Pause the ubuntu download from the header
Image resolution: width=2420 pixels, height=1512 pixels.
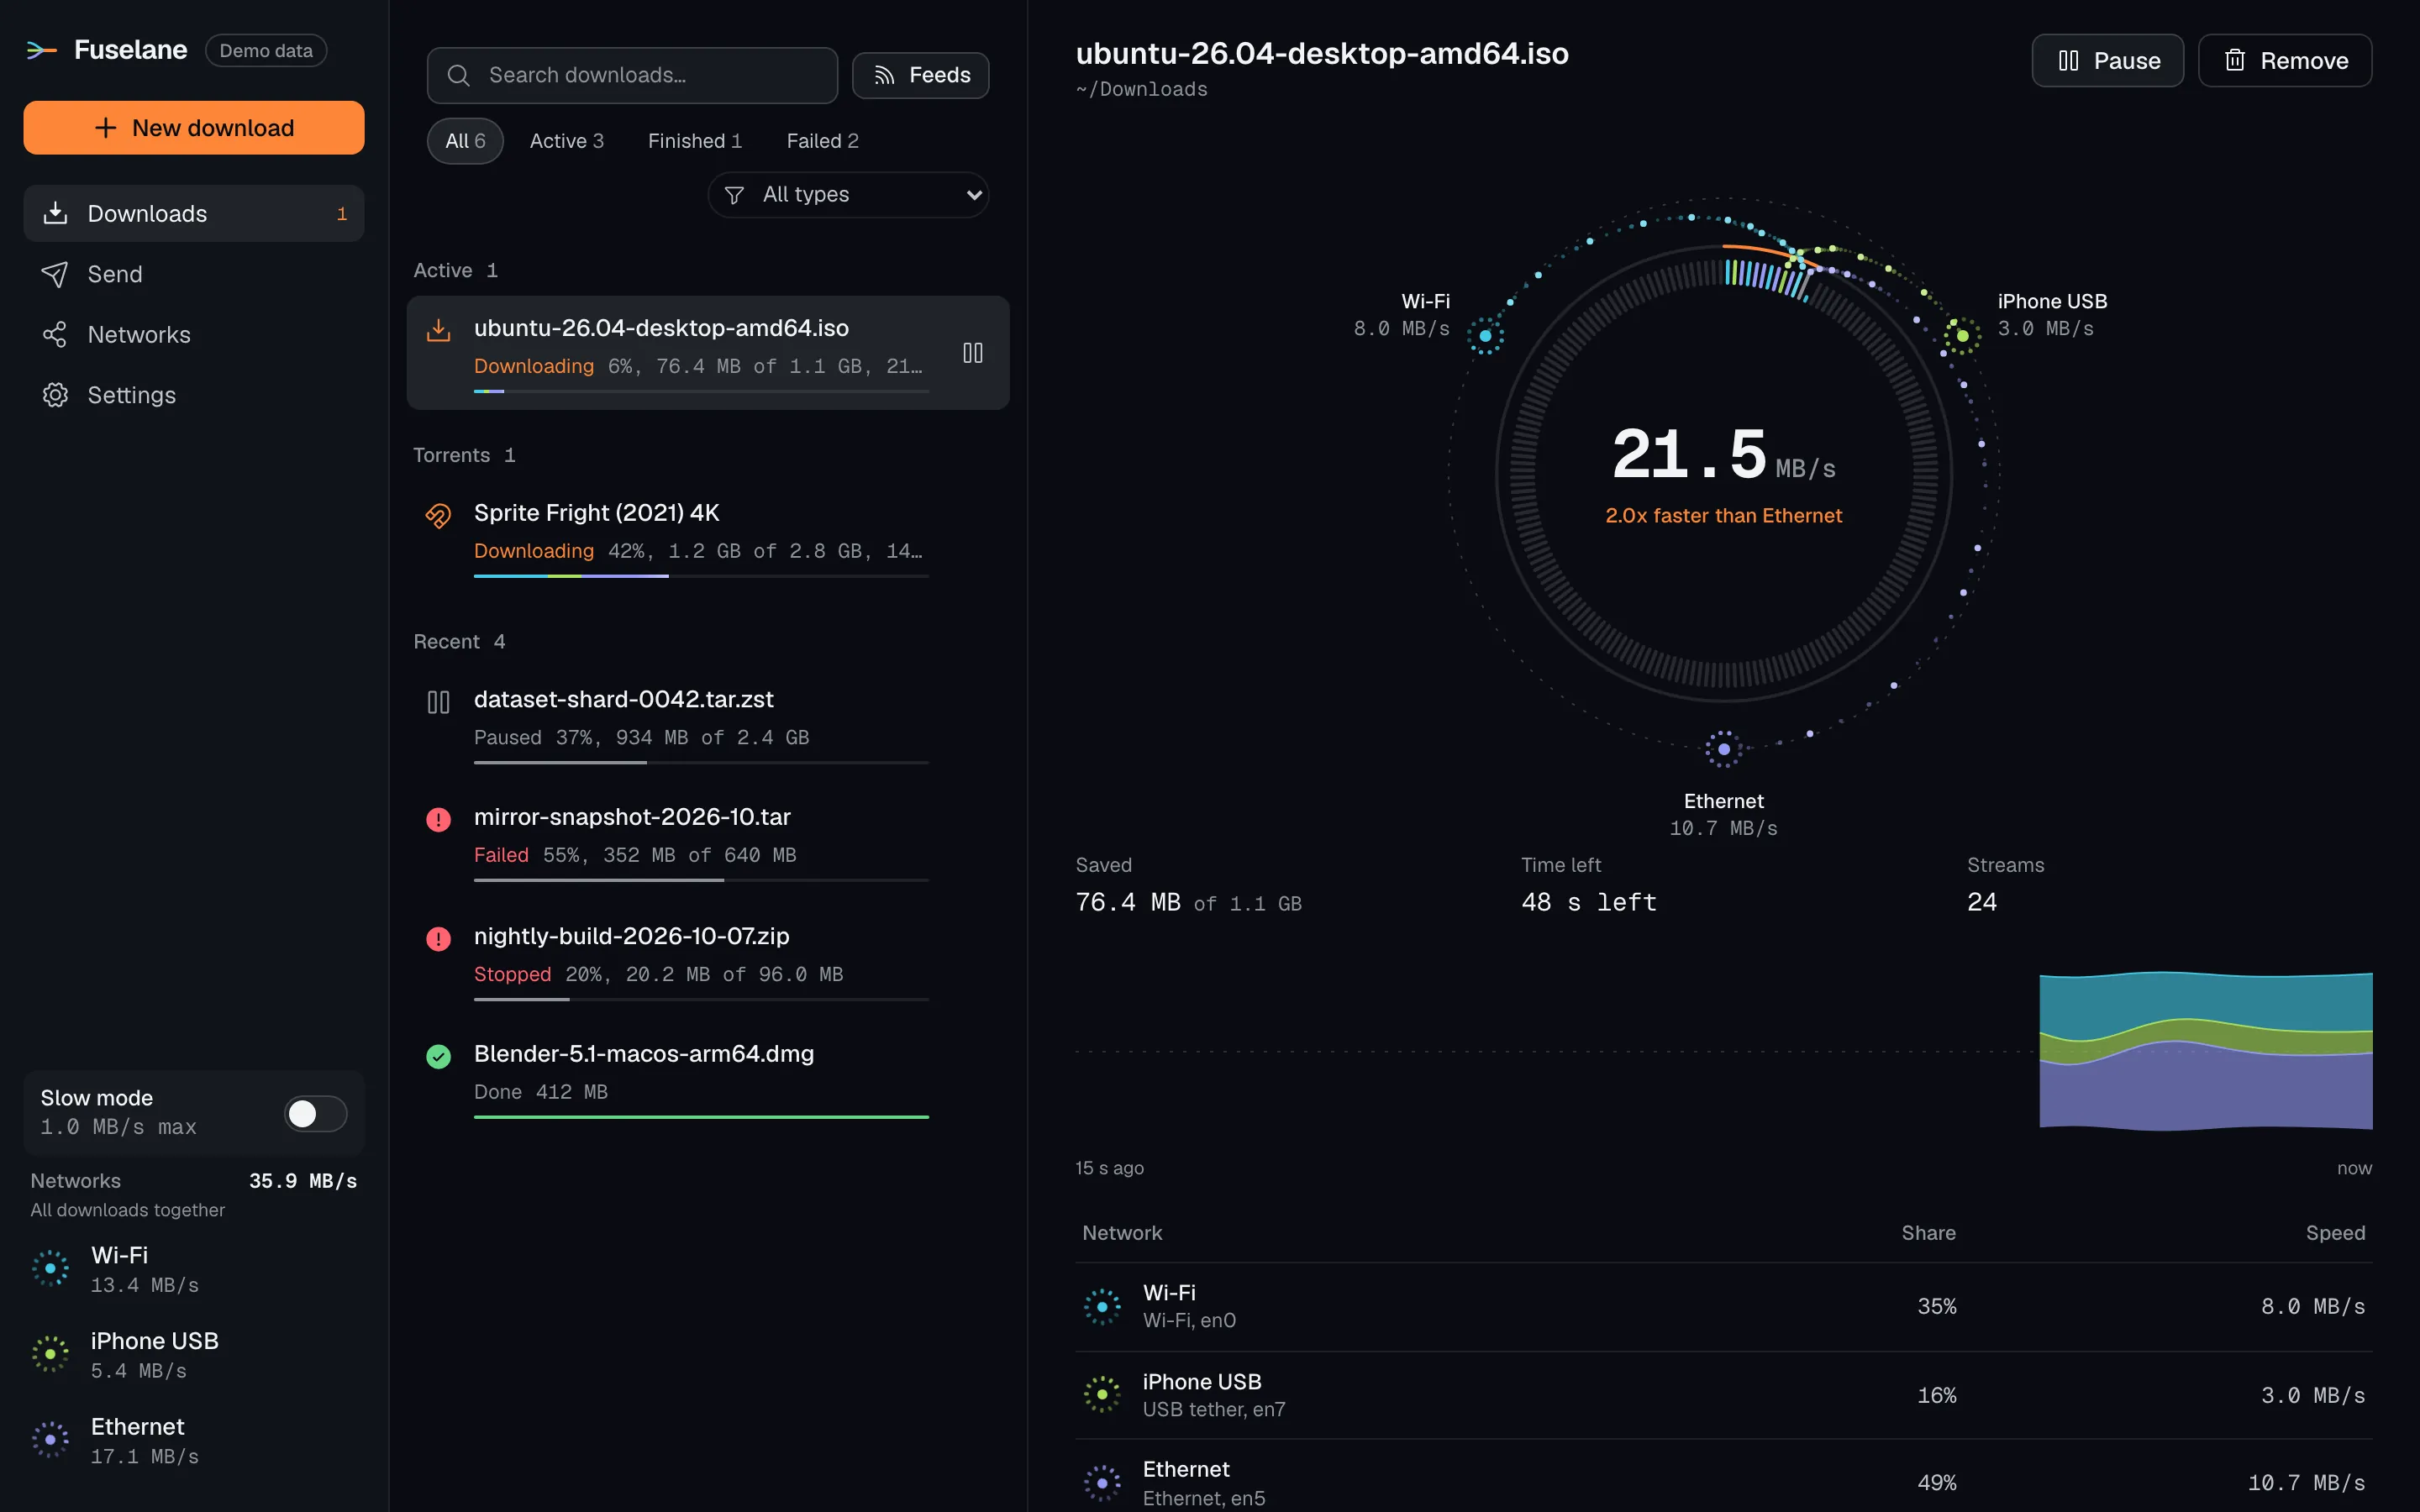pyautogui.click(x=2107, y=61)
